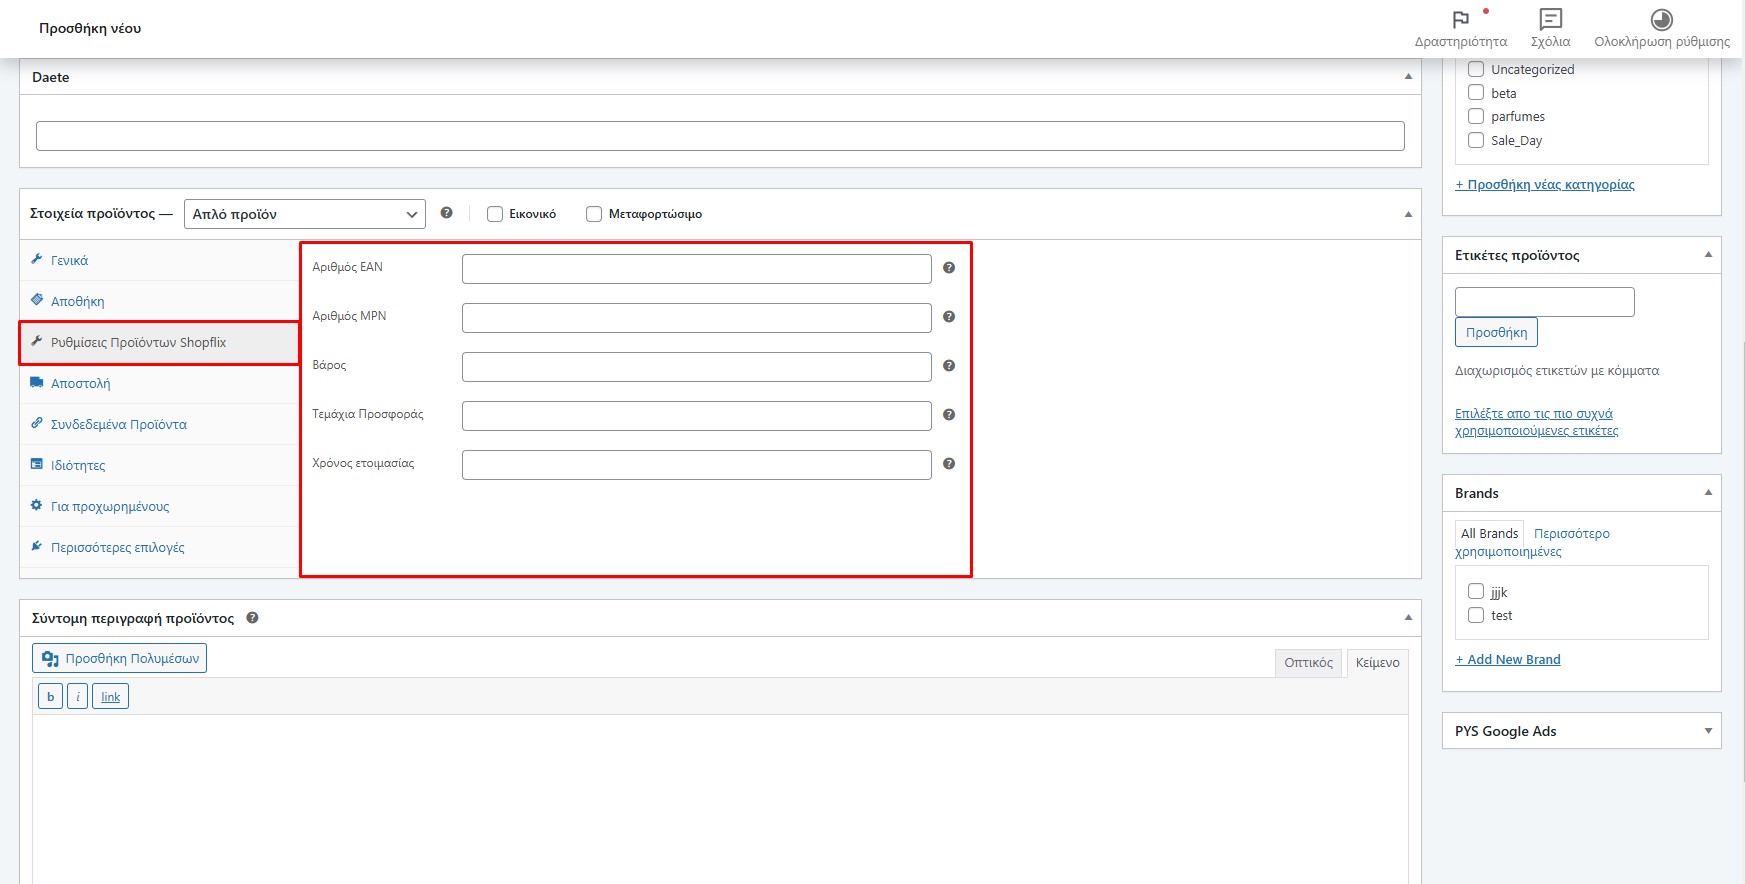Click help icon beside Χρόνος ετοιμασίας field
The width and height of the screenshot is (1745, 884).
tap(949, 464)
